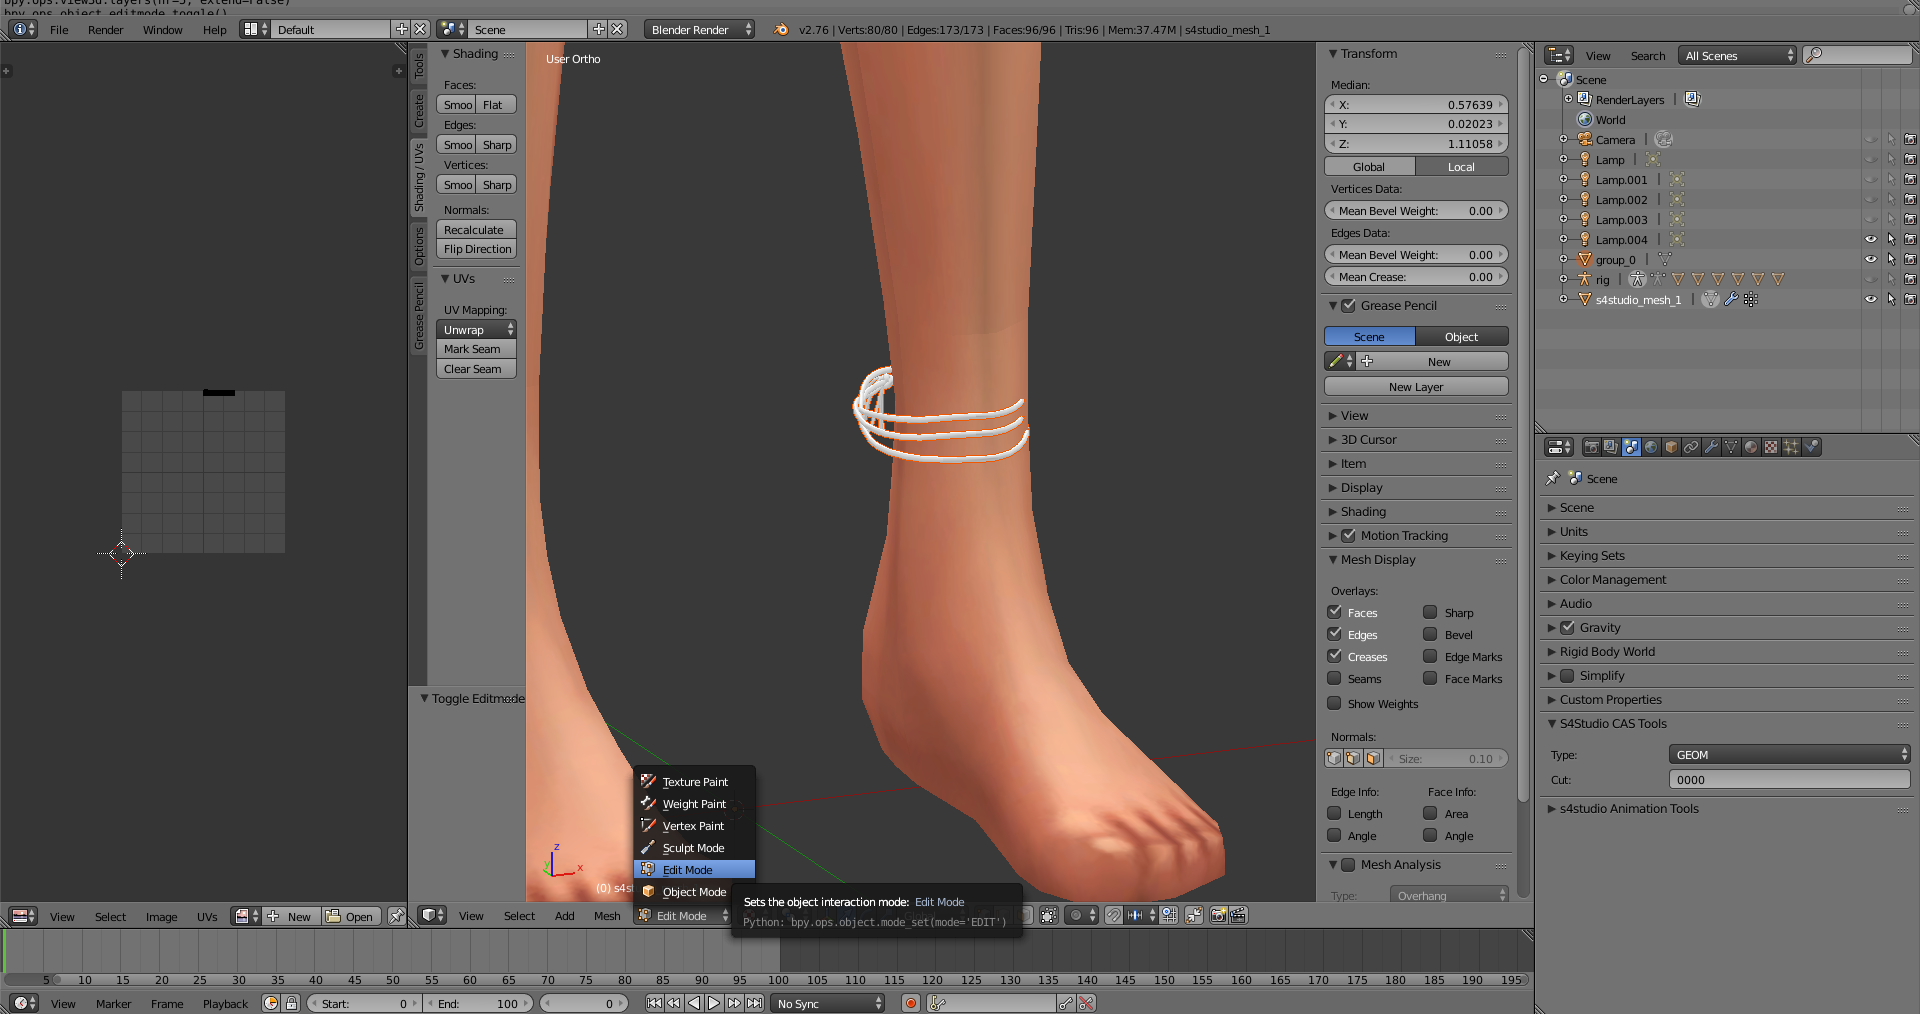
Task: Switch transform orientation to Local
Action: click(1461, 167)
